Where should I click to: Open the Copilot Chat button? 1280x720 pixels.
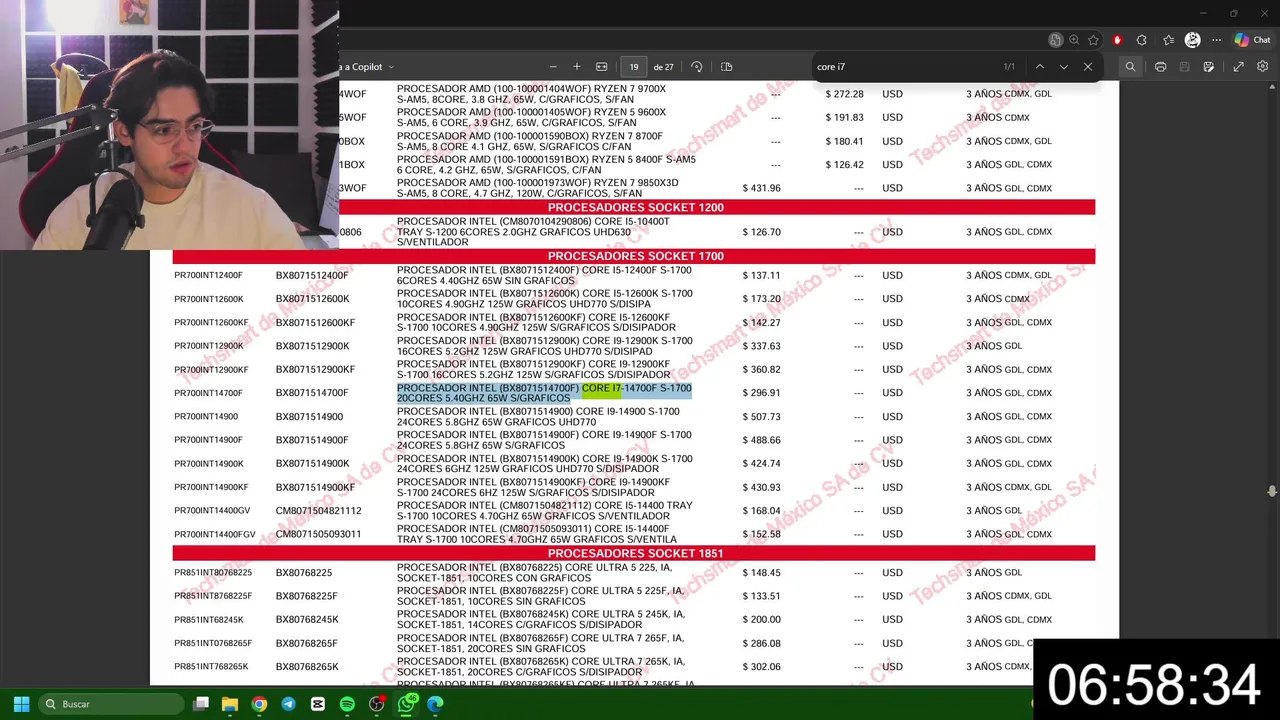point(1252,40)
